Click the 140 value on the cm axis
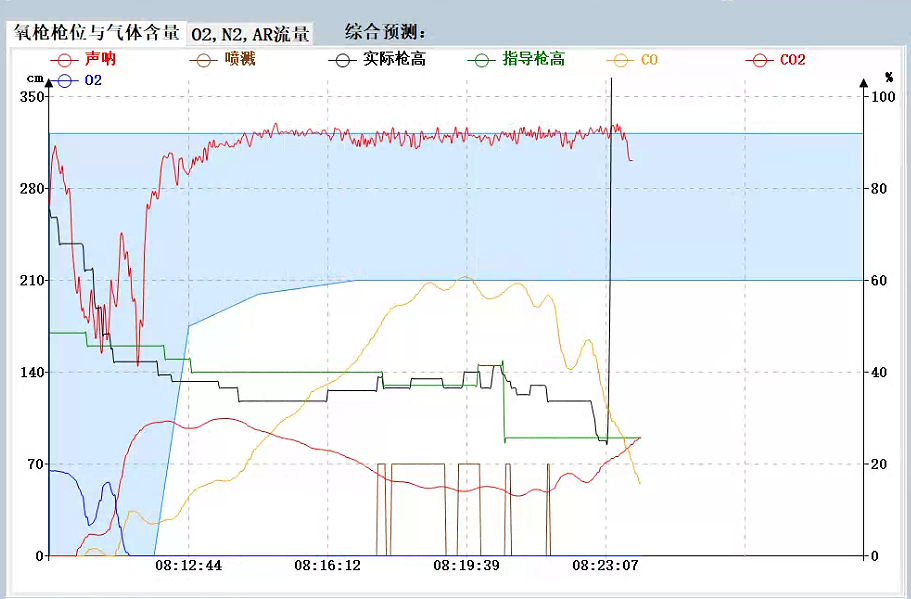The width and height of the screenshot is (911, 599). (32, 372)
